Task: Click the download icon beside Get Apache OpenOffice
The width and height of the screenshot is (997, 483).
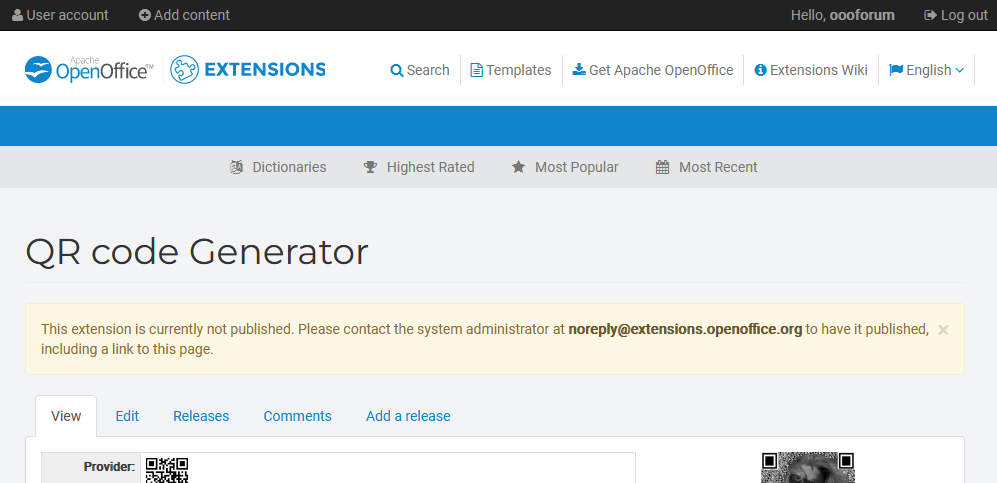Action: click(579, 69)
